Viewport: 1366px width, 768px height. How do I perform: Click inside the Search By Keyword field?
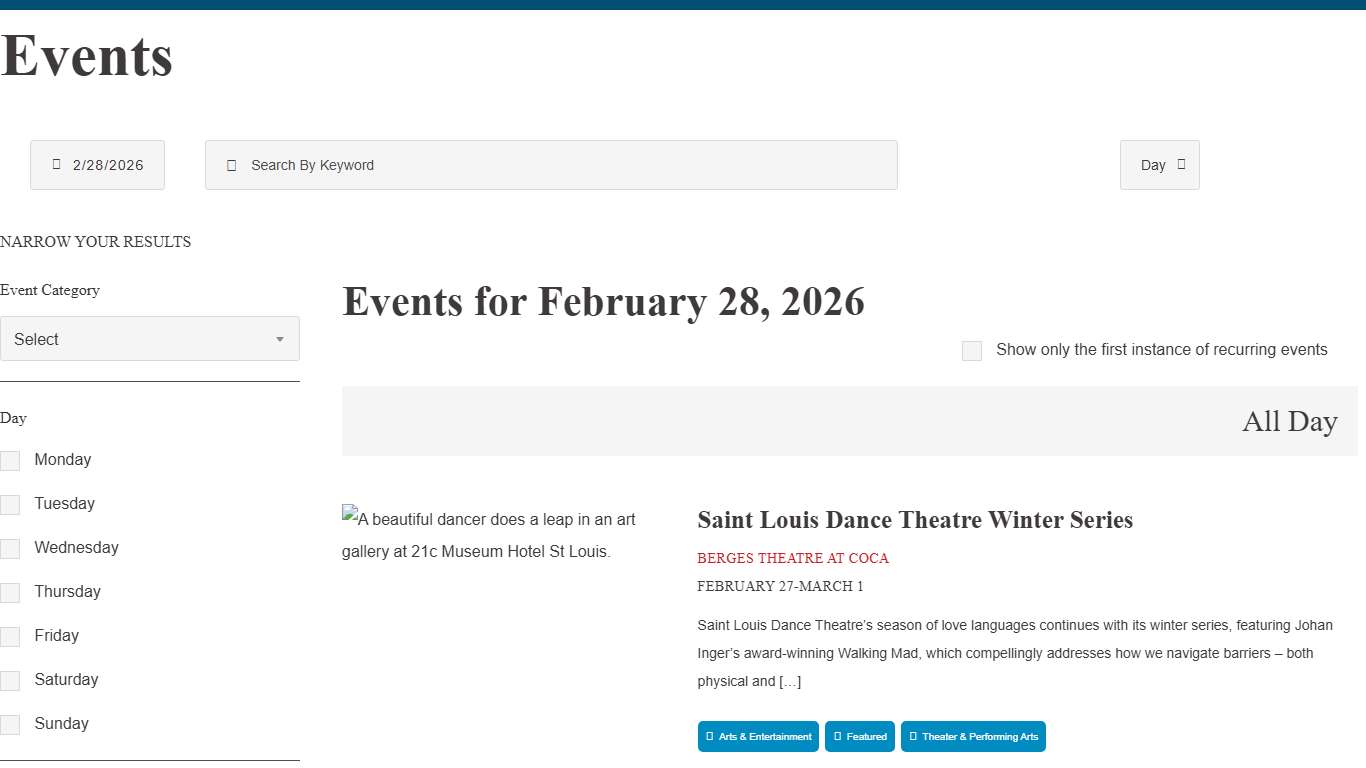(550, 164)
